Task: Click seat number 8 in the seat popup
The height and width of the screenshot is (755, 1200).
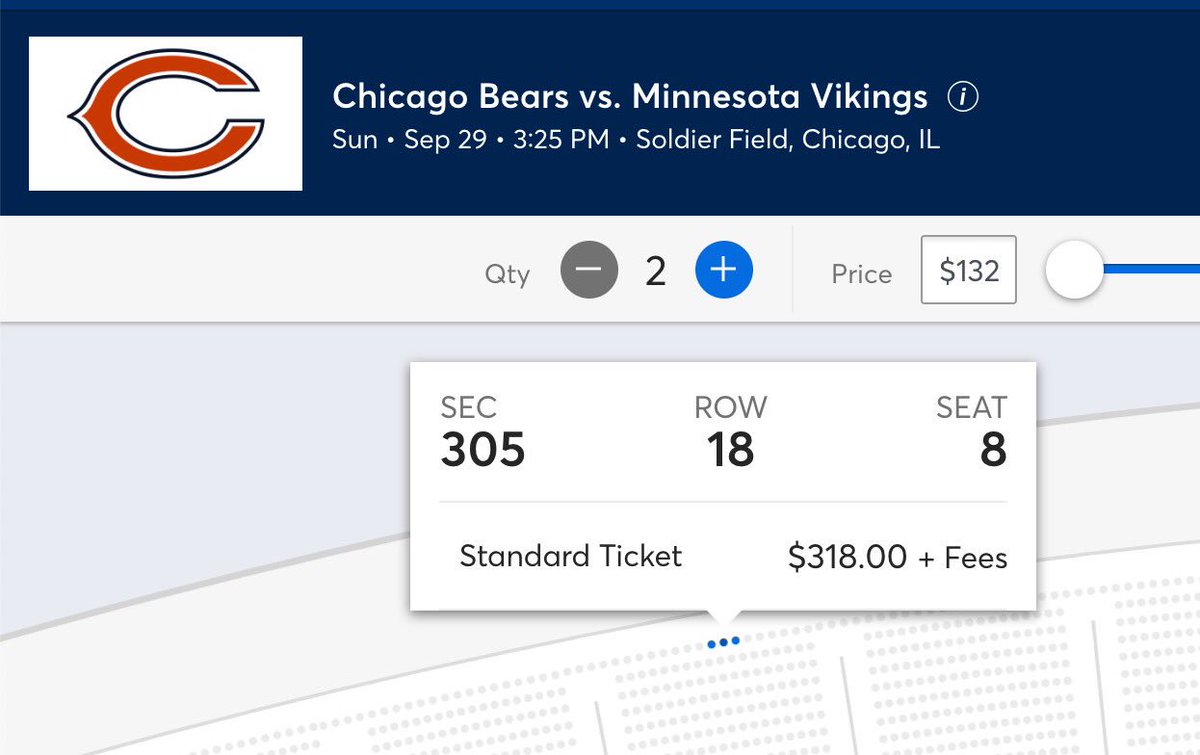Action: click(x=992, y=450)
